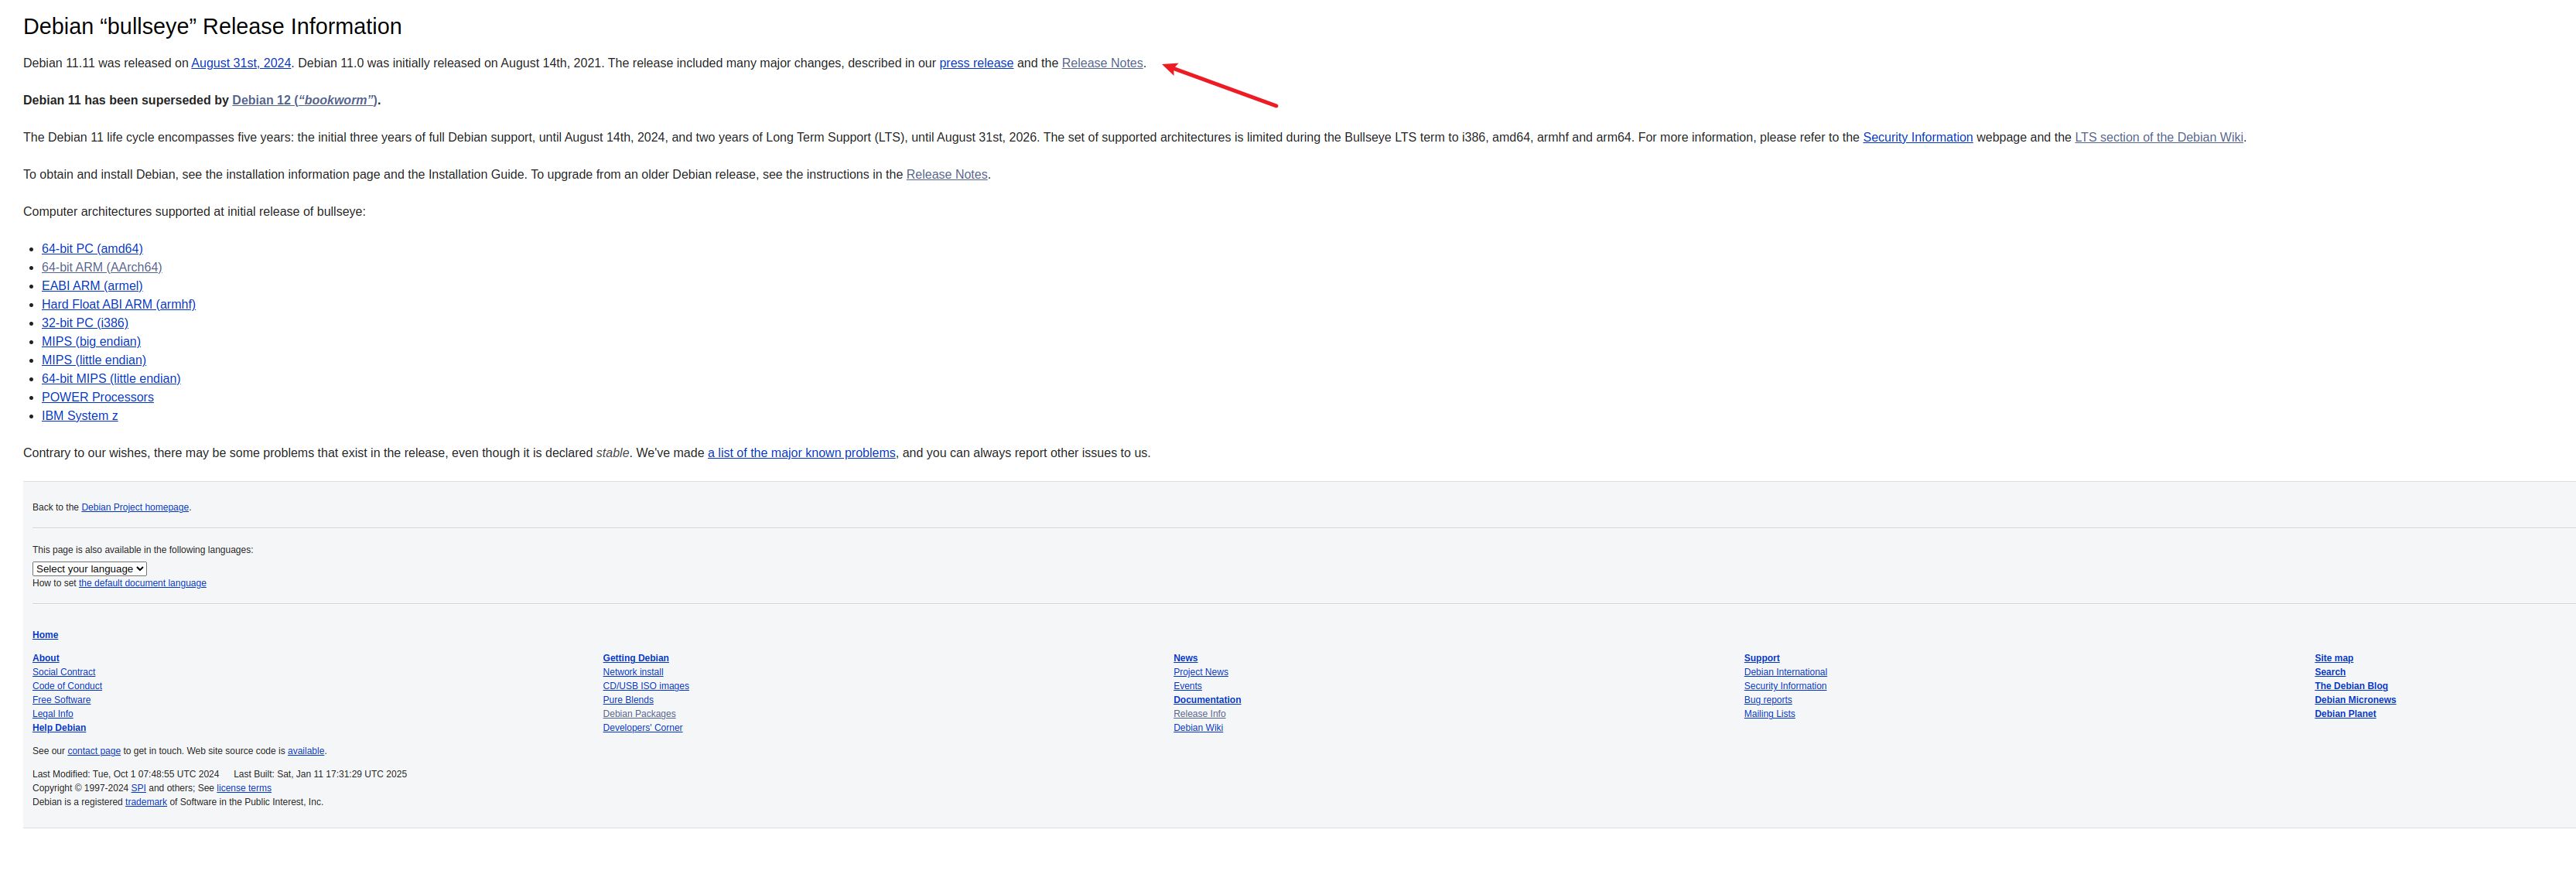This screenshot has width=2576, height=891.
Task: Go to Home in footer
Action: point(45,635)
